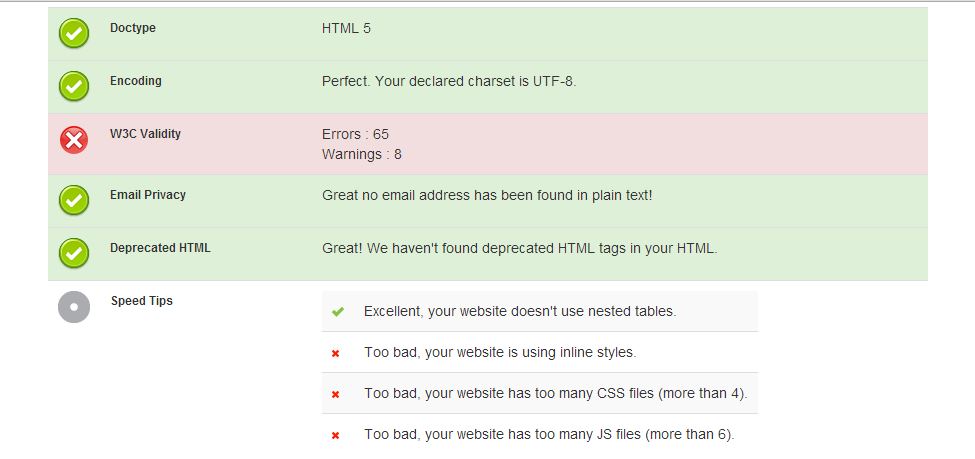
Task: Click the W3C Validity label
Action: pyautogui.click(x=145, y=134)
